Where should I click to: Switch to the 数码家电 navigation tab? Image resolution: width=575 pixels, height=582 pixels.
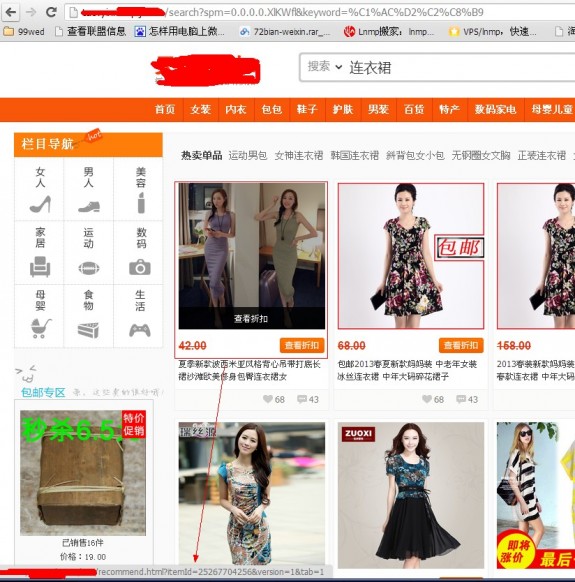(x=496, y=109)
